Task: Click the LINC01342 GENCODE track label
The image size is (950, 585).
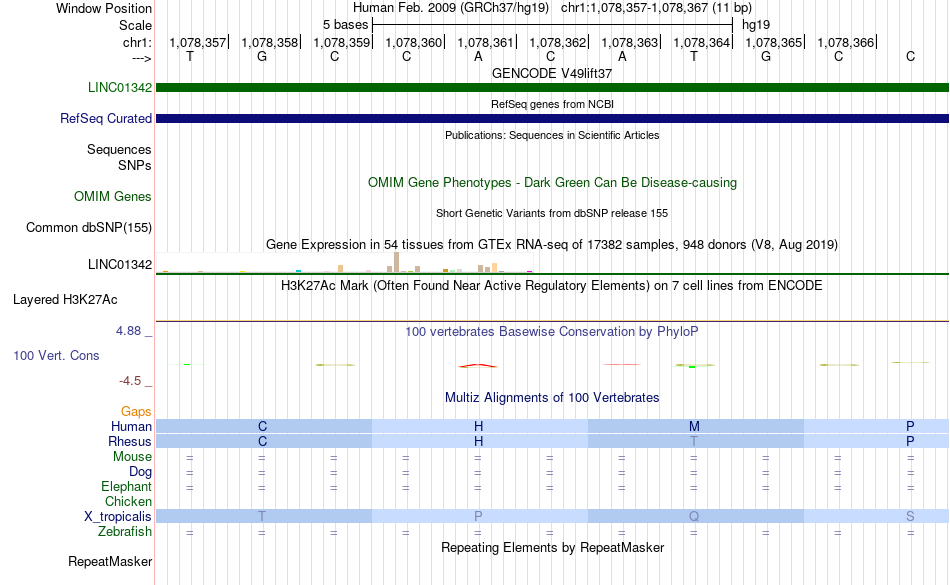Action: (120, 87)
